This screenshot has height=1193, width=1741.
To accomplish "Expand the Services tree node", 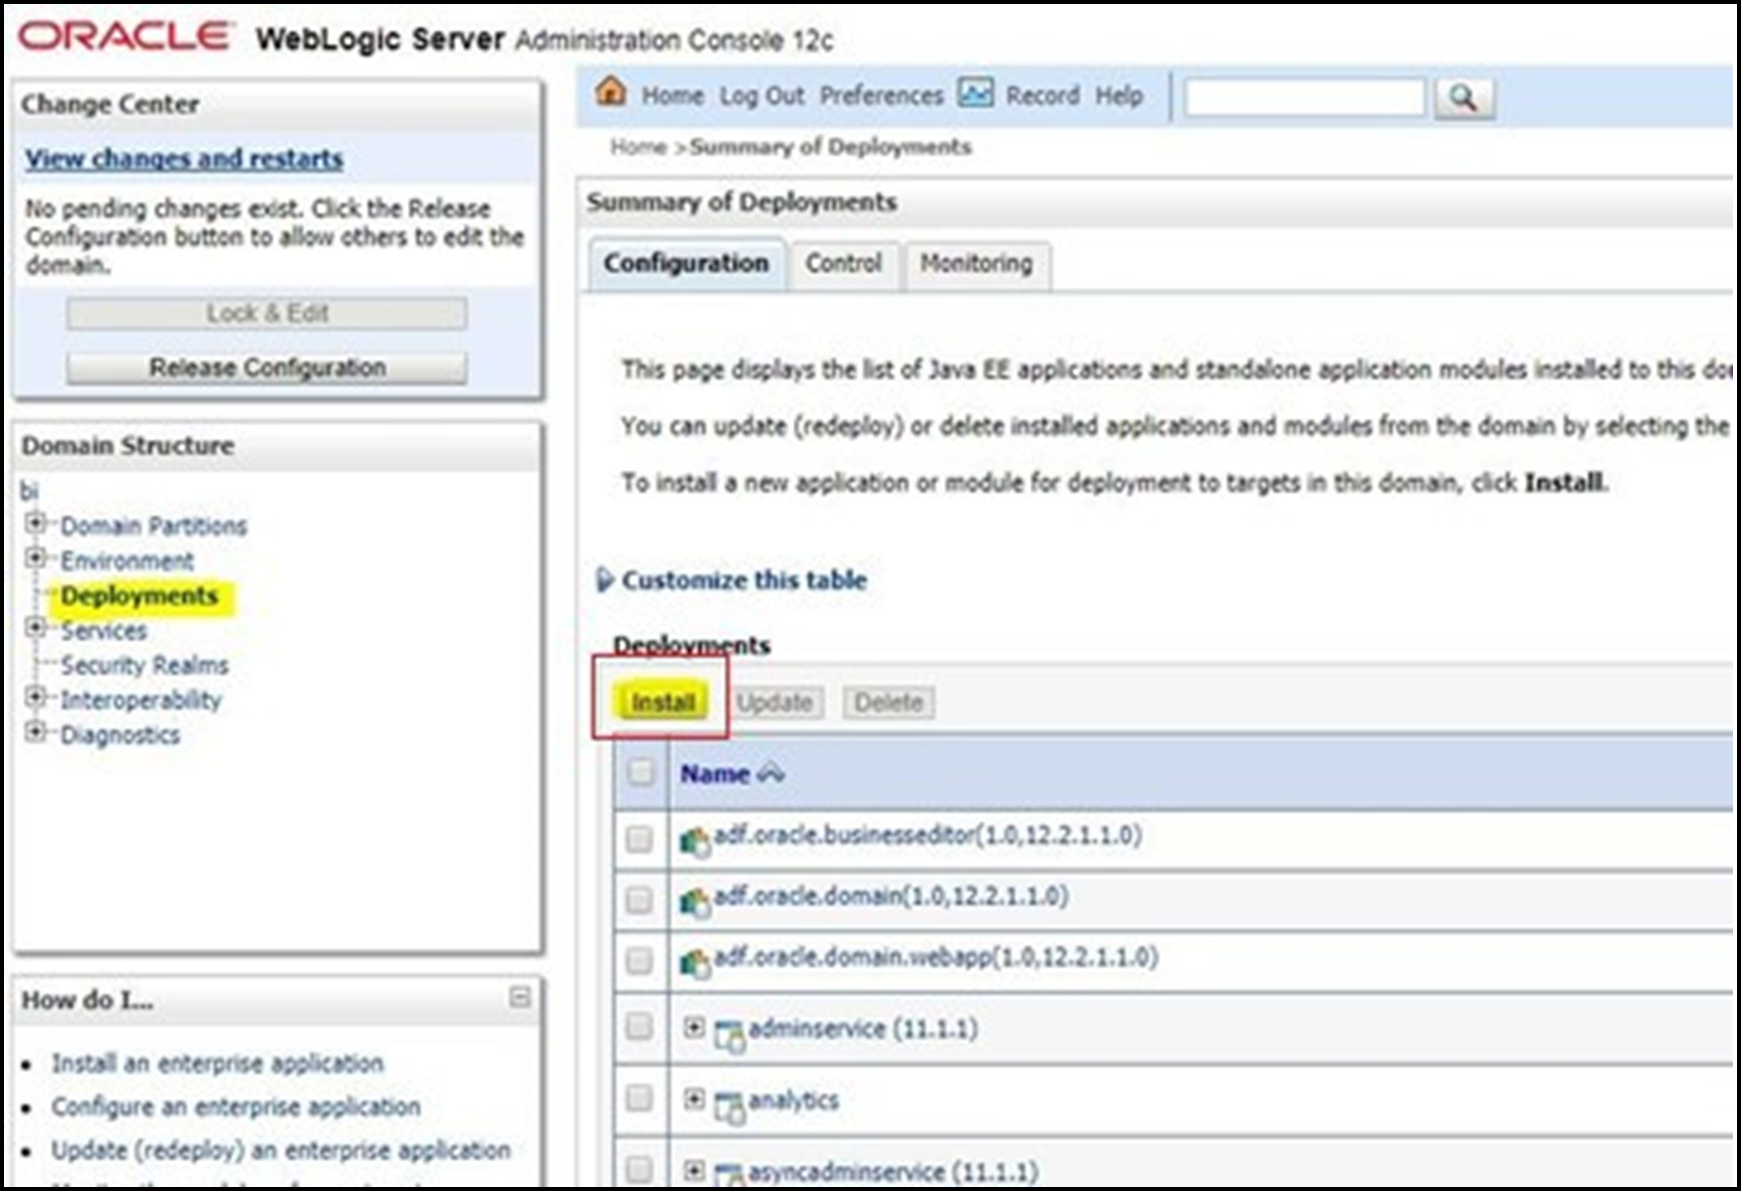I will click(x=36, y=628).
